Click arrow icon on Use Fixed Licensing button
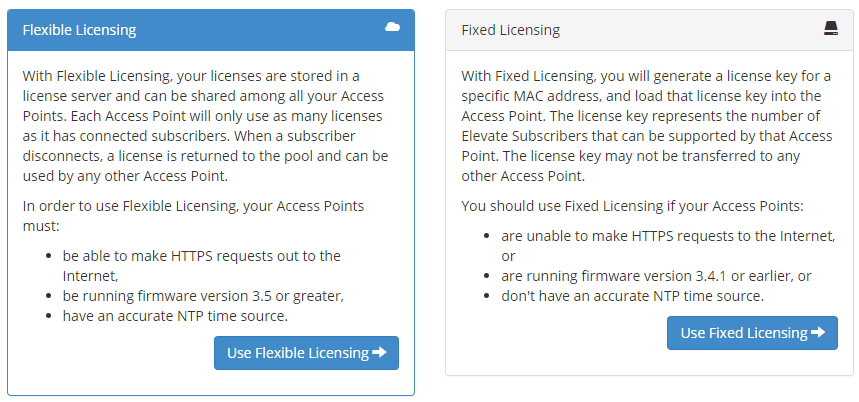The image size is (859, 402). (x=818, y=333)
